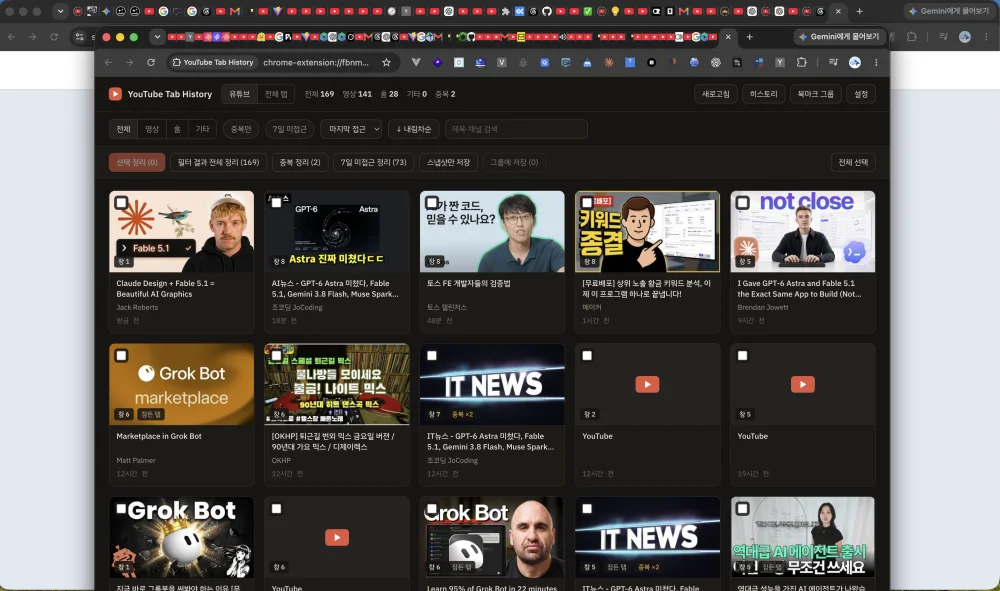This screenshot has height=591, width=1000.
Task: Select the 'not close' video card checkbox
Action: [742, 203]
